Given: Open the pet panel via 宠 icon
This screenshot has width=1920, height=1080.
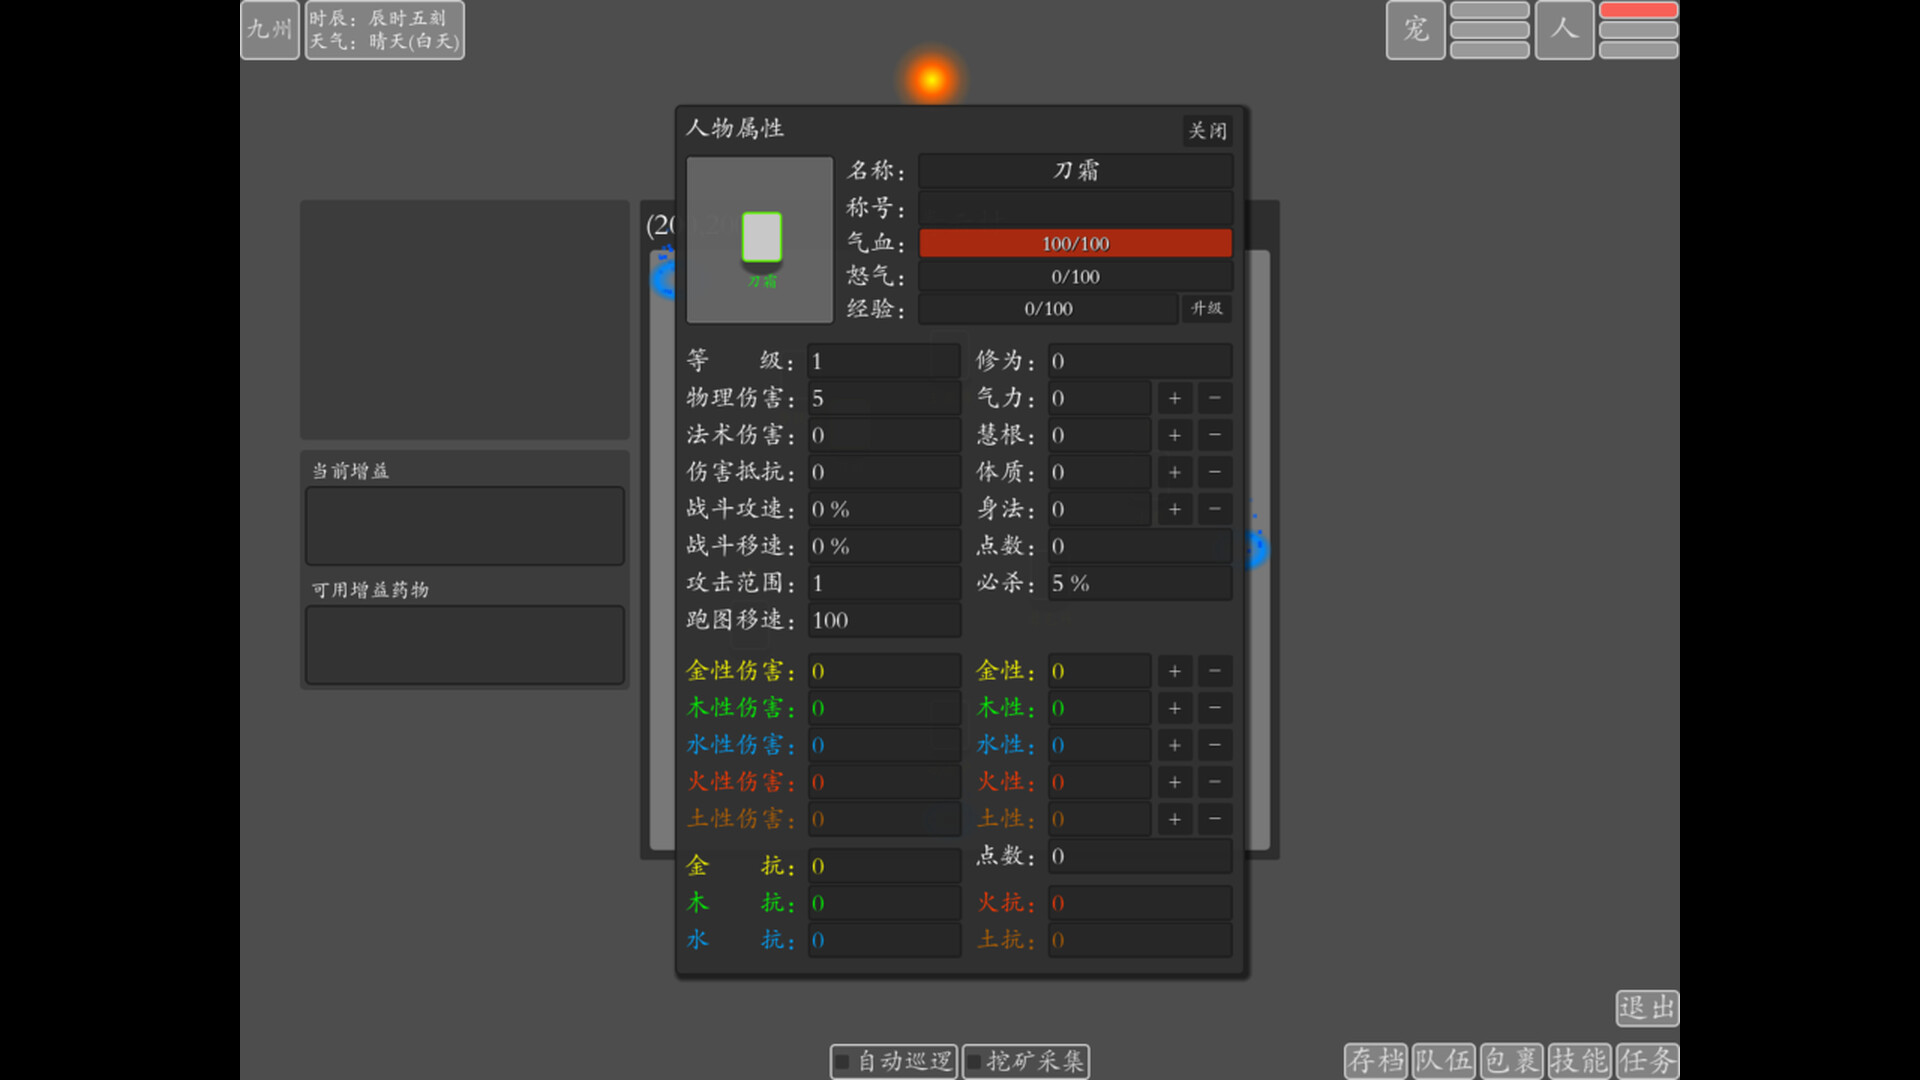Looking at the screenshot, I should pos(1414,30).
